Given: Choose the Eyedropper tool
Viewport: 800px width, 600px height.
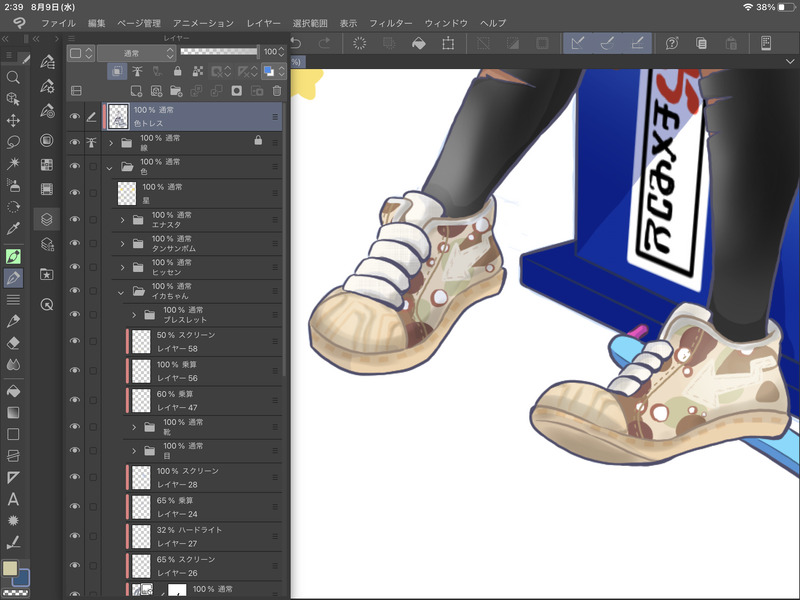Looking at the screenshot, I should click(x=13, y=229).
